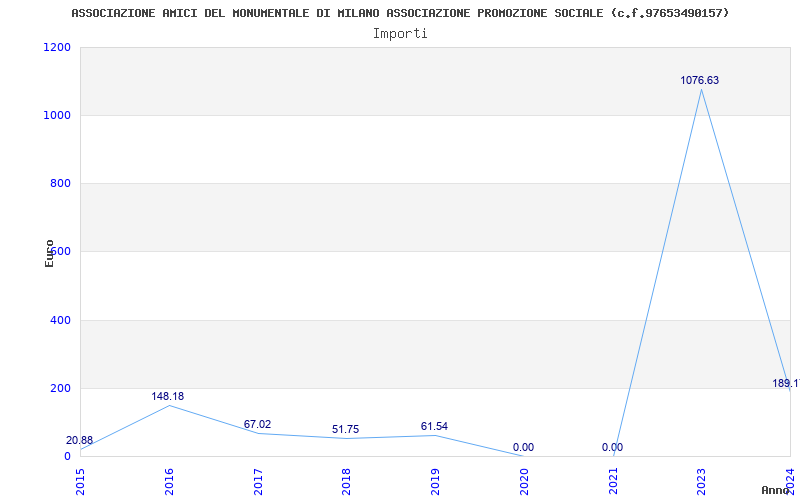Viewport: 800px width, 500px height.
Task: Select the 148.18 value label for 2016
Action: click(x=167, y=396)
